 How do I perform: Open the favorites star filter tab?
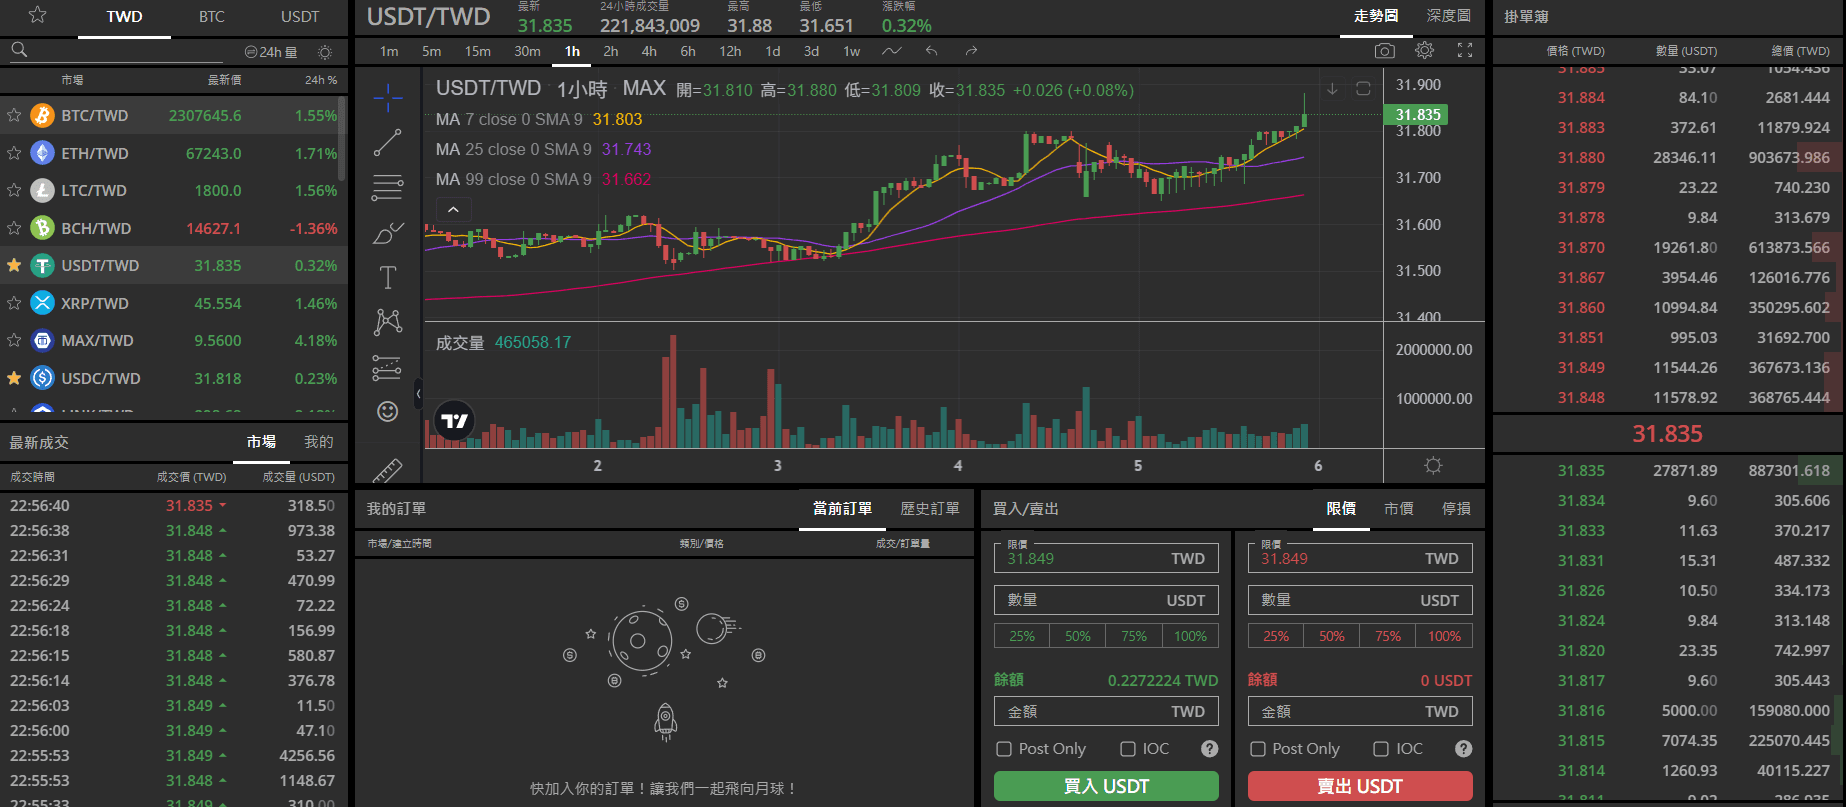(38, 15)
